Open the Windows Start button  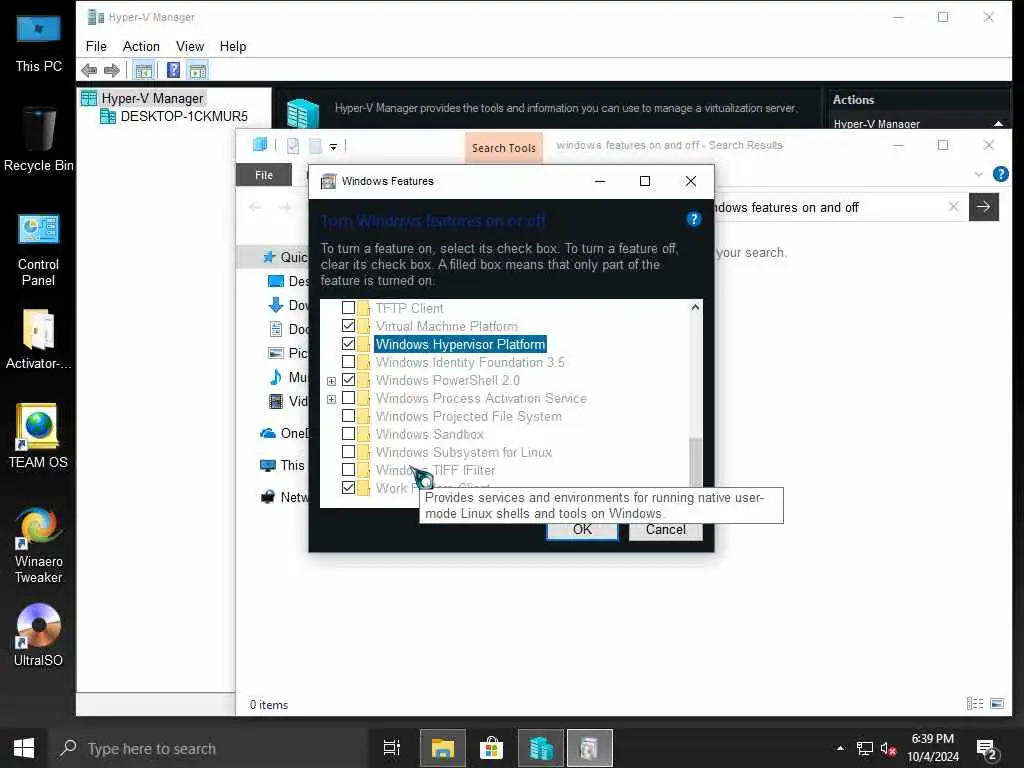coord(24,748)
